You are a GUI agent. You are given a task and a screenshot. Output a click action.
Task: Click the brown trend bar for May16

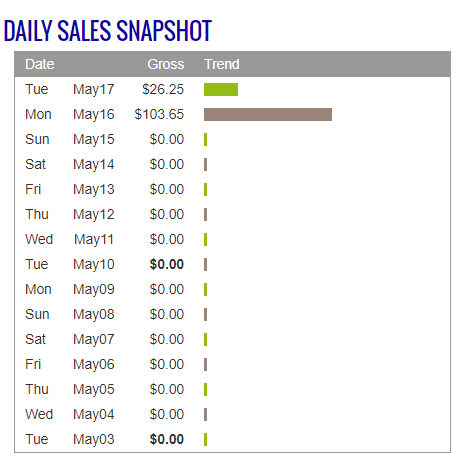[x=268, y=114]
